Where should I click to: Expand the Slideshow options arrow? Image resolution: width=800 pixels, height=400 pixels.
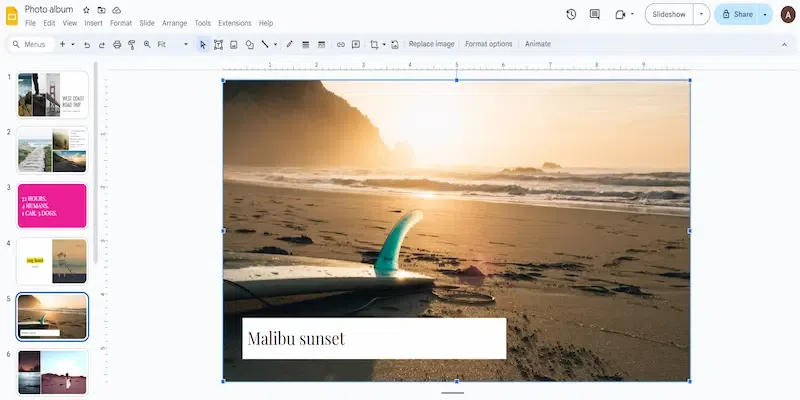702,14
